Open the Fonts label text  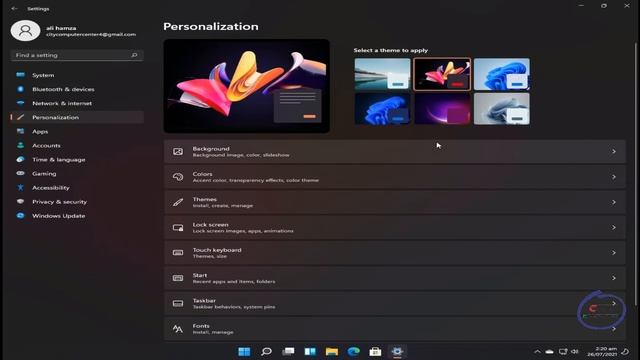click(x=201, y=326)
